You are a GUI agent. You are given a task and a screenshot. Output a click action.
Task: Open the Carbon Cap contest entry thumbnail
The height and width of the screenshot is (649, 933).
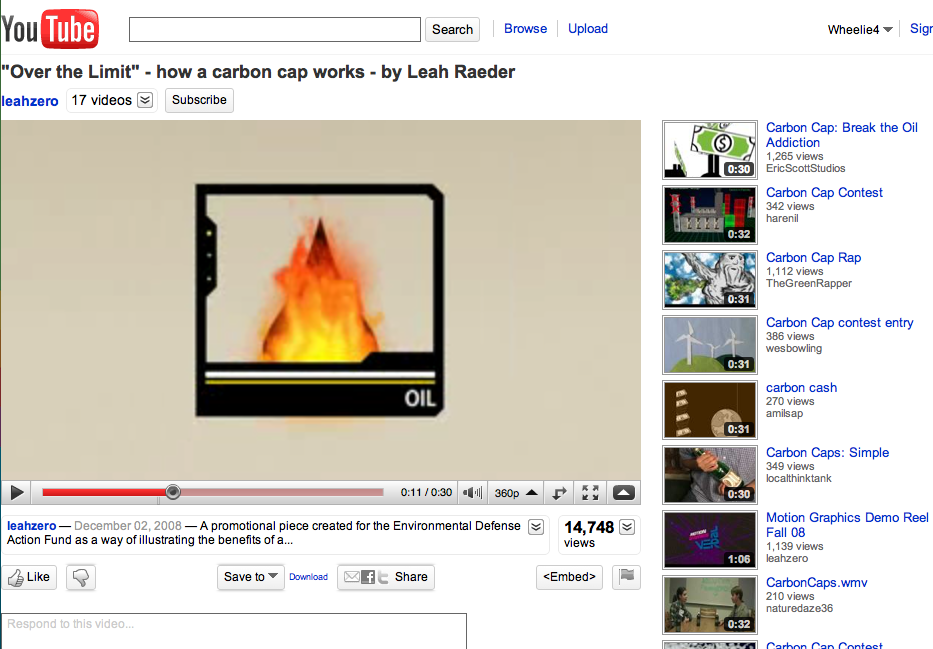tap(710, 344)
